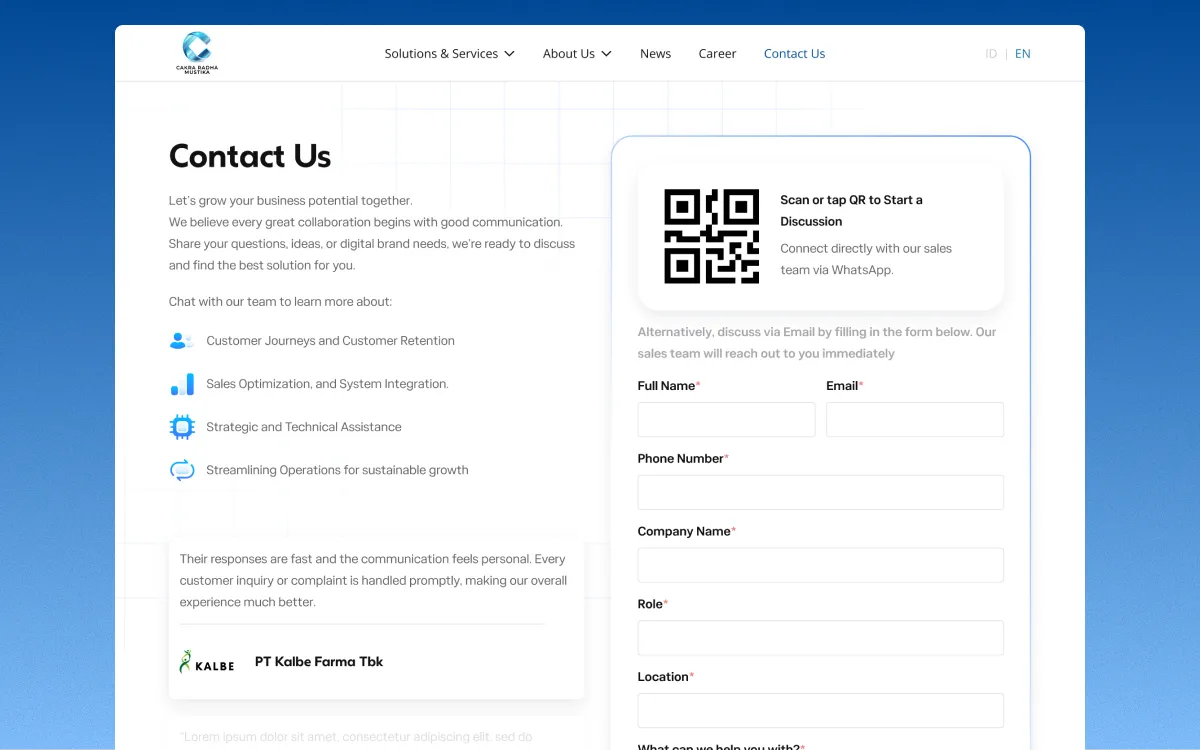Switch the language to ID
Viewport: 1200px width, 750px height.
point(991,54)
